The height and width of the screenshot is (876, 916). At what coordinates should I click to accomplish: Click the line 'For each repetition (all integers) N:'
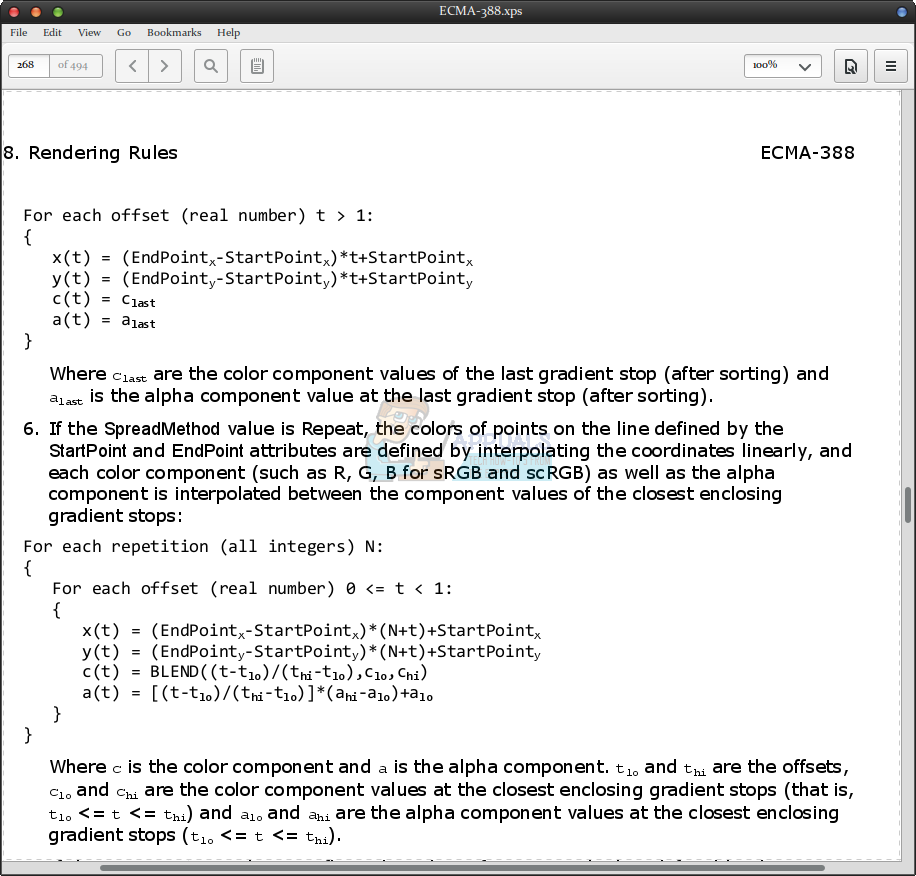coord(203,547)
